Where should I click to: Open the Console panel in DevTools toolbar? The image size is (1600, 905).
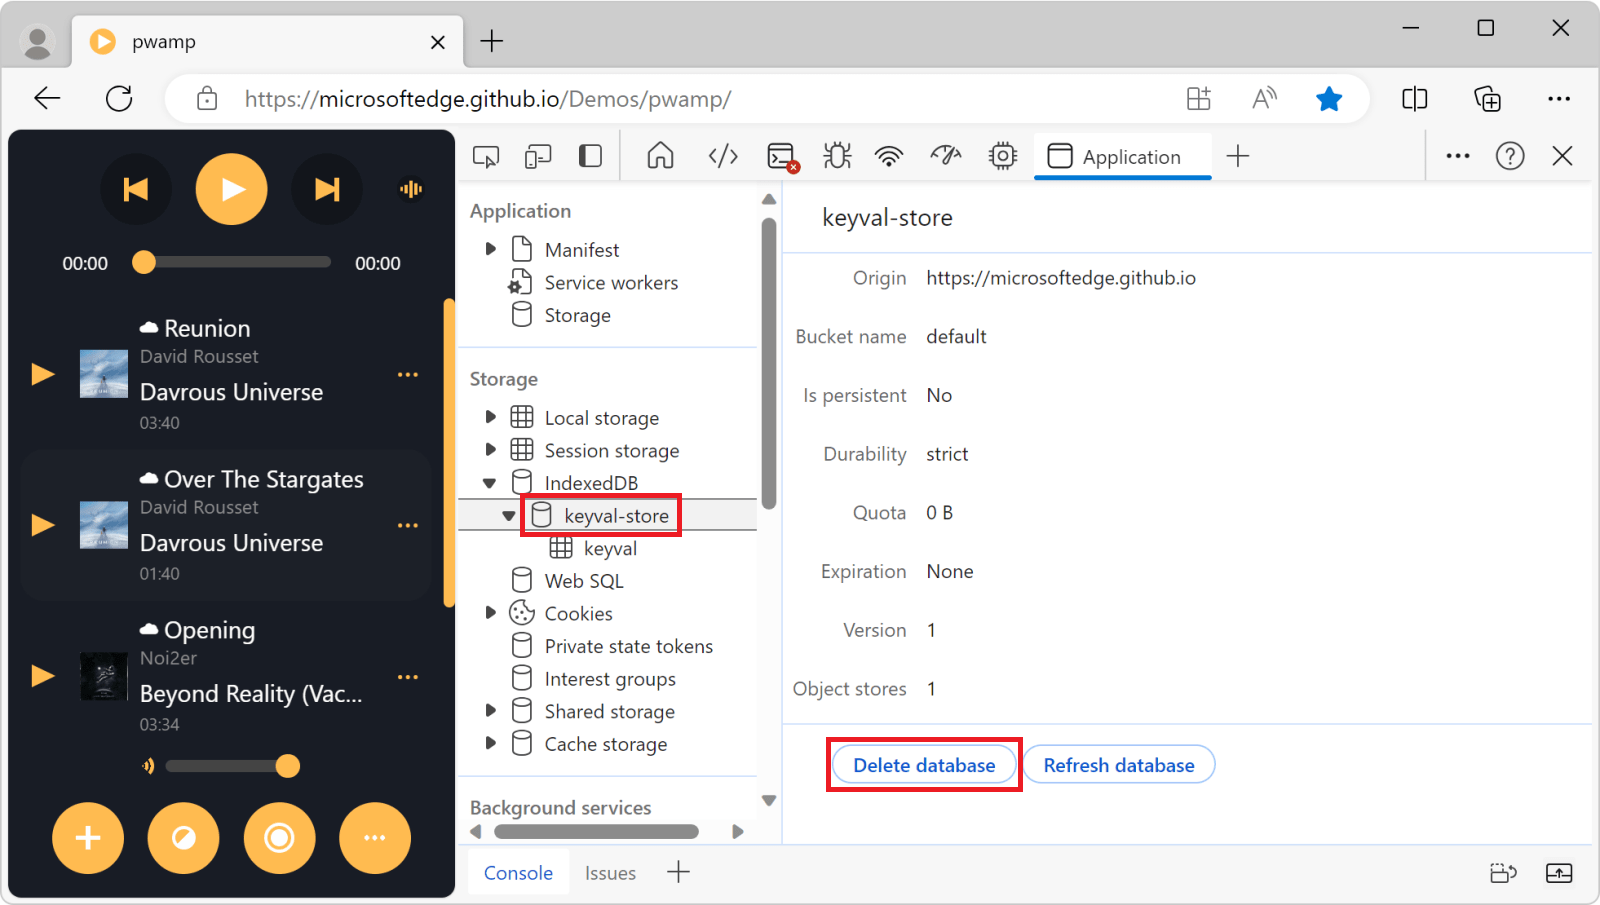[783, 156]
